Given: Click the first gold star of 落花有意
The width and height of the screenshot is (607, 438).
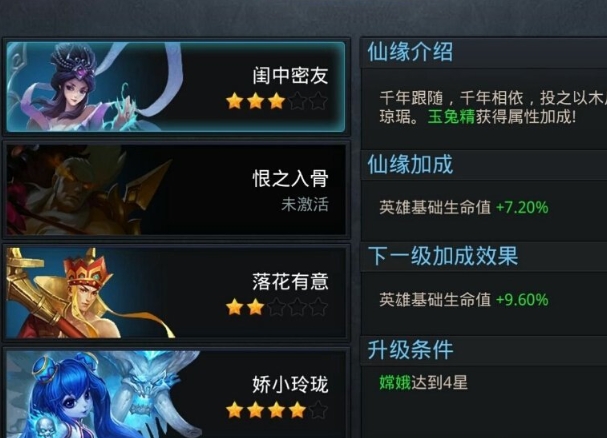Looking at the screenshot, I should (235, 307).
